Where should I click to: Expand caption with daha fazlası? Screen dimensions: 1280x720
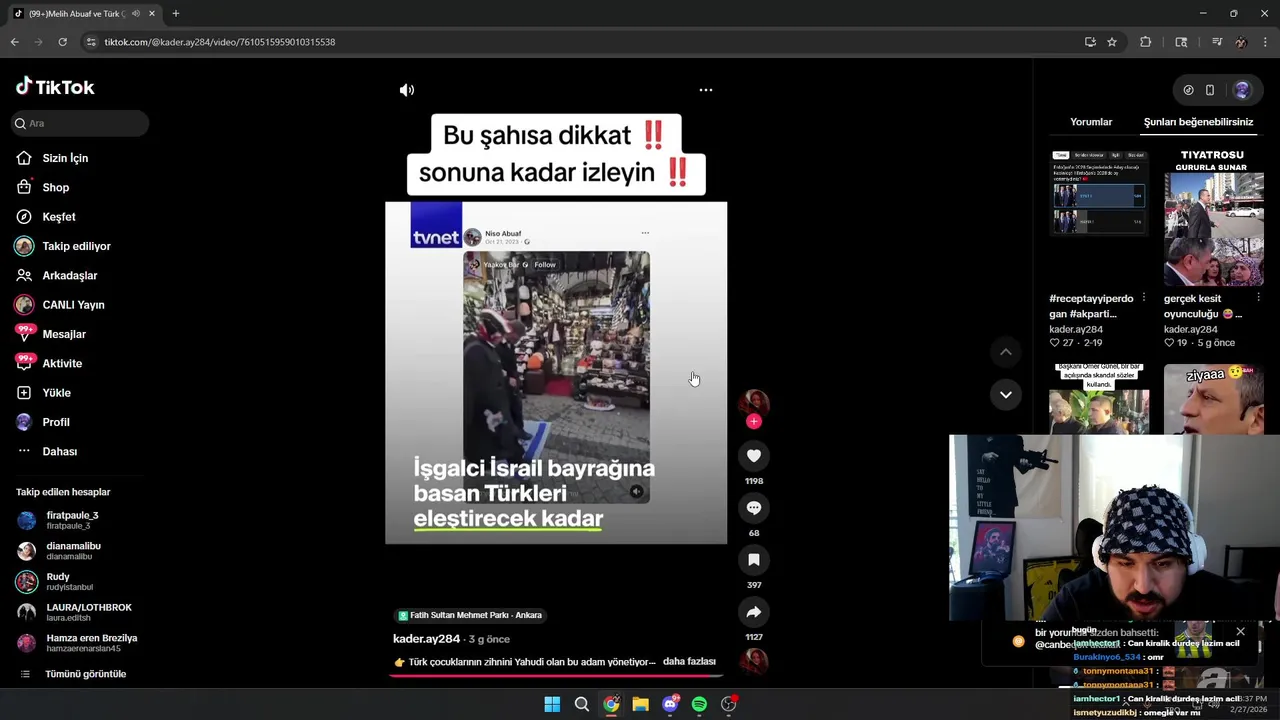689,662
